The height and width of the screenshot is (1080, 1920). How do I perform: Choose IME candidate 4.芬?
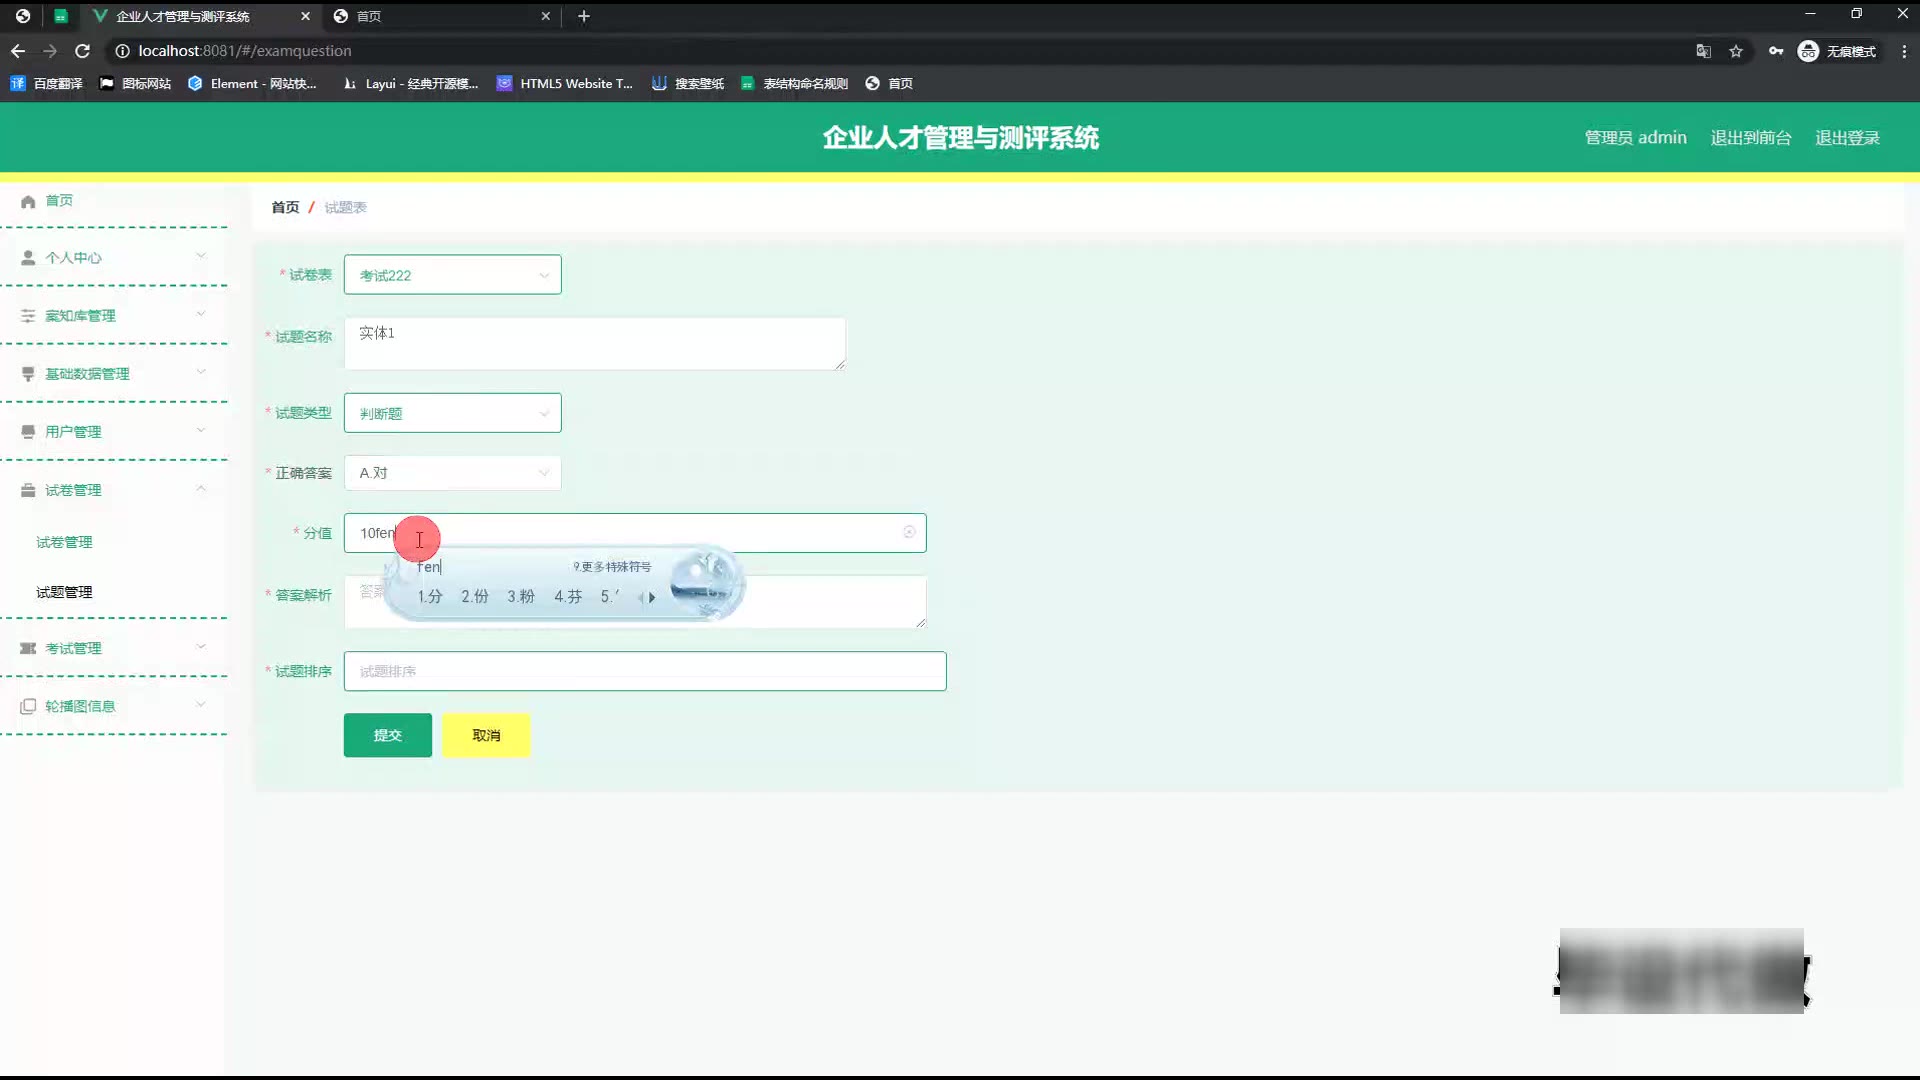(x=568, y=596)
